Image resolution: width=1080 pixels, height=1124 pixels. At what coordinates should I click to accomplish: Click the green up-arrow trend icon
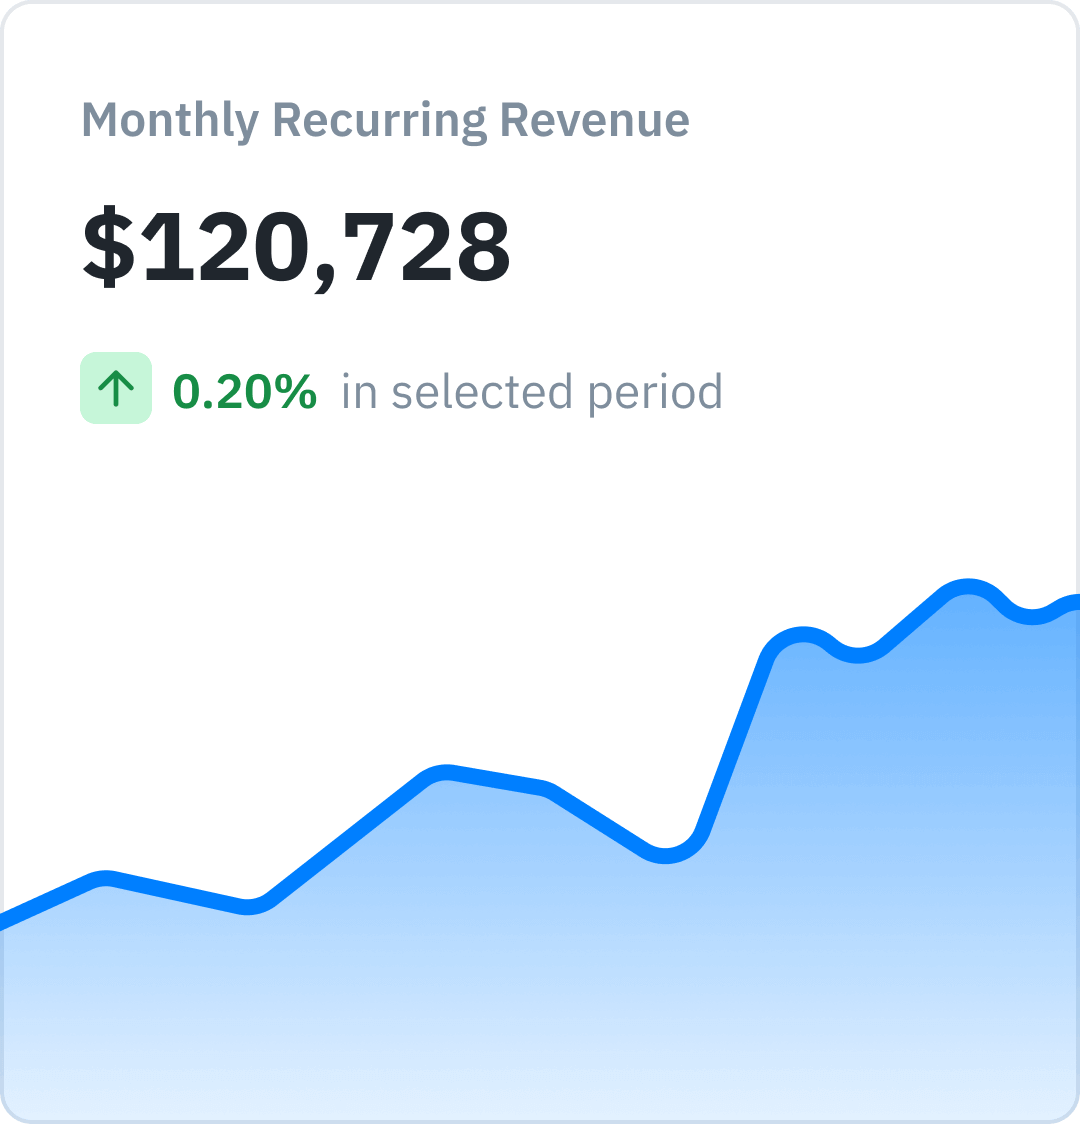point(116,388)
